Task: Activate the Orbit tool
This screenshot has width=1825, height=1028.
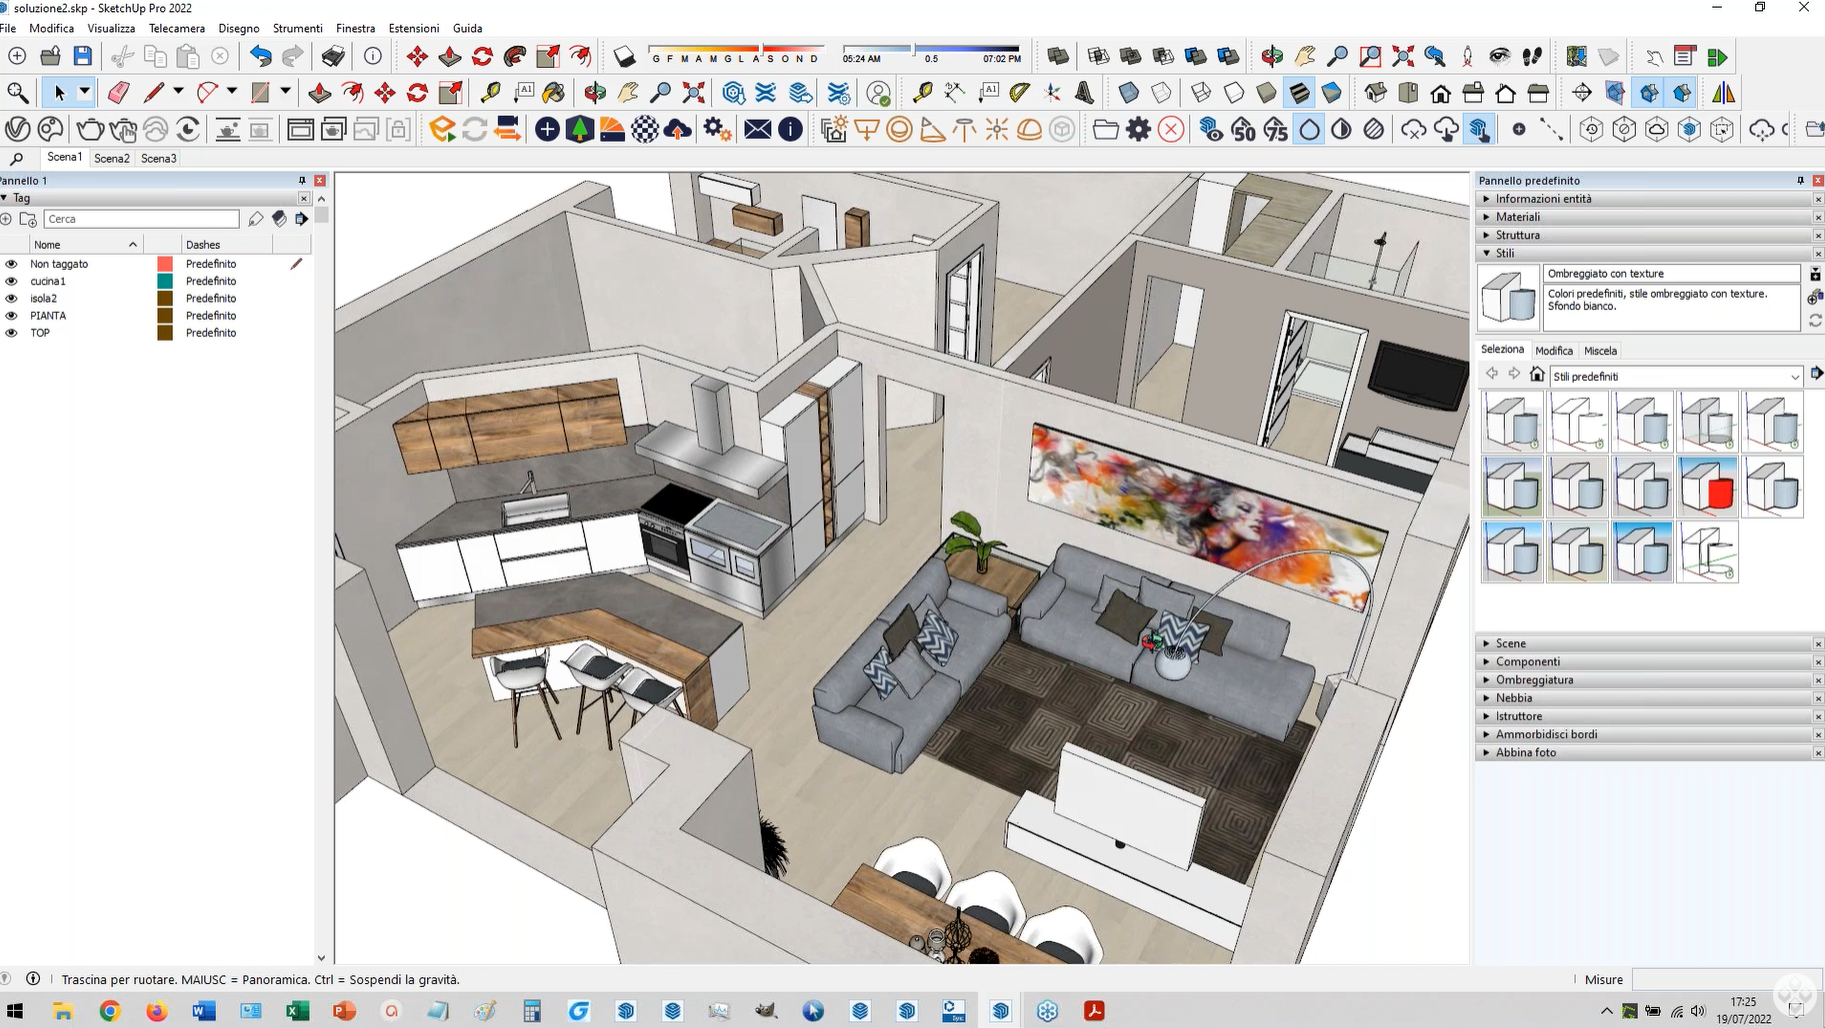Action: click(x=595, y=93)
